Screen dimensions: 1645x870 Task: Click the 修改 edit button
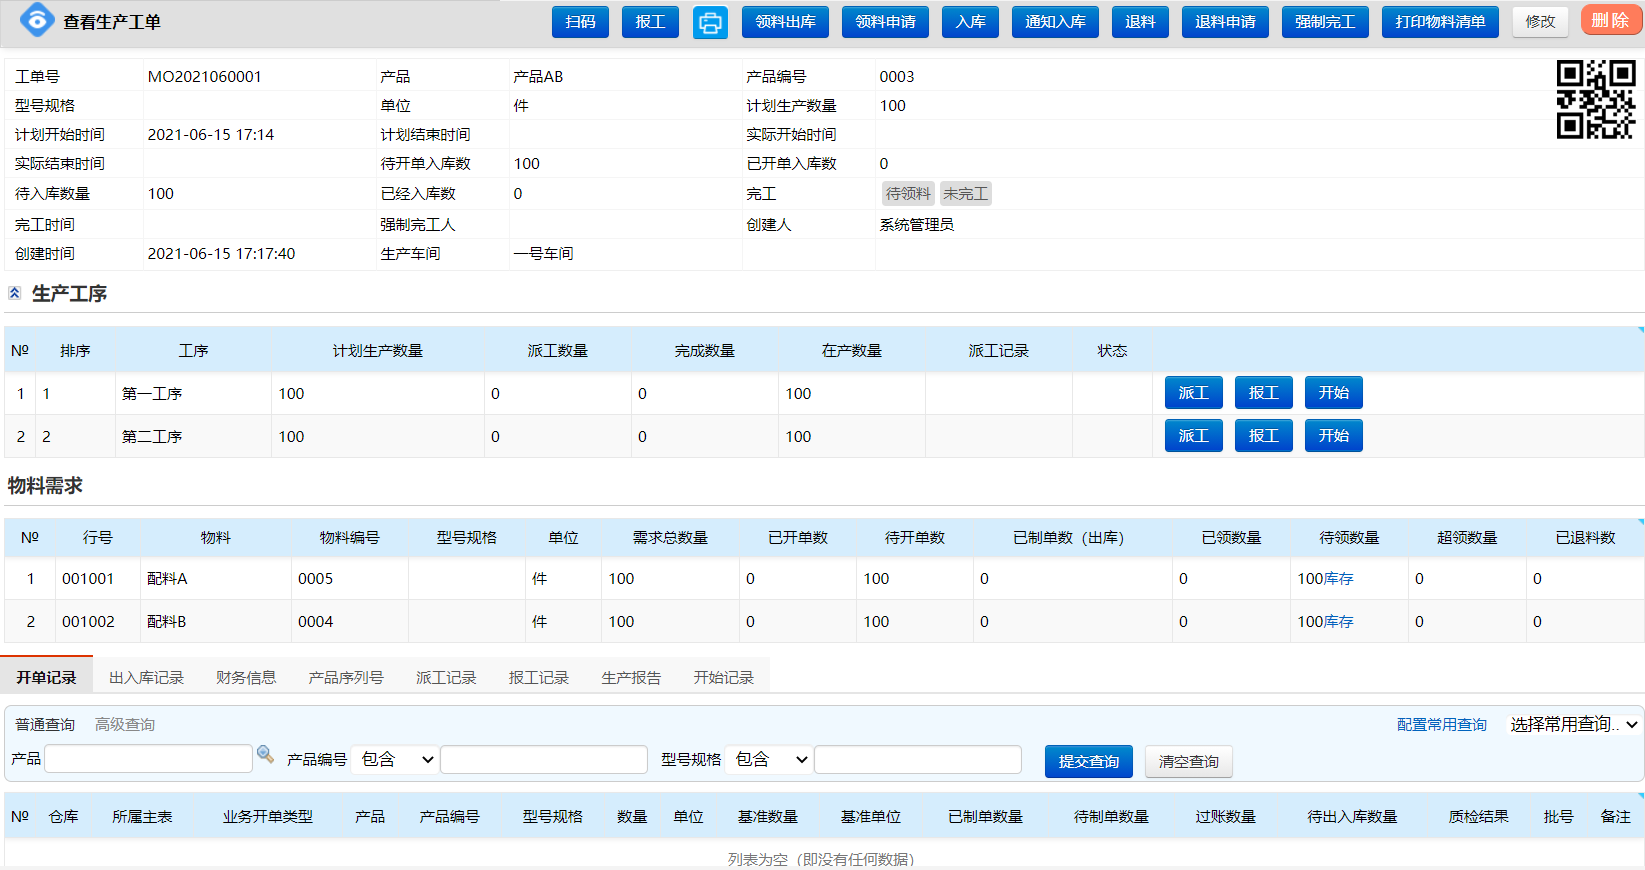tap(1540, 22)
